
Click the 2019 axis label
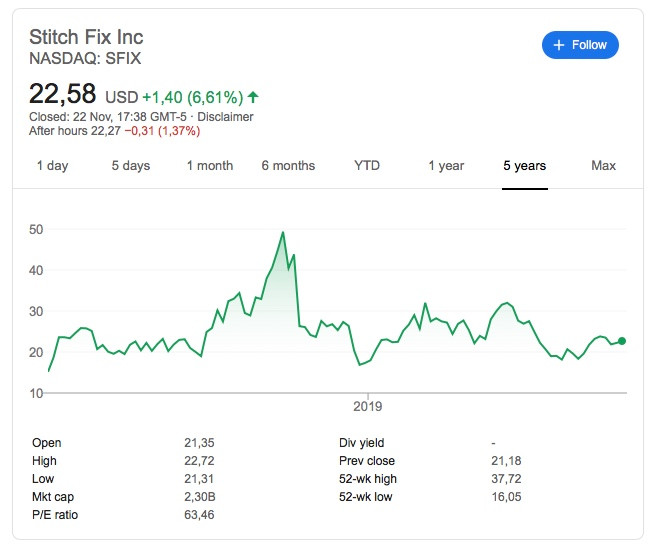367,406
